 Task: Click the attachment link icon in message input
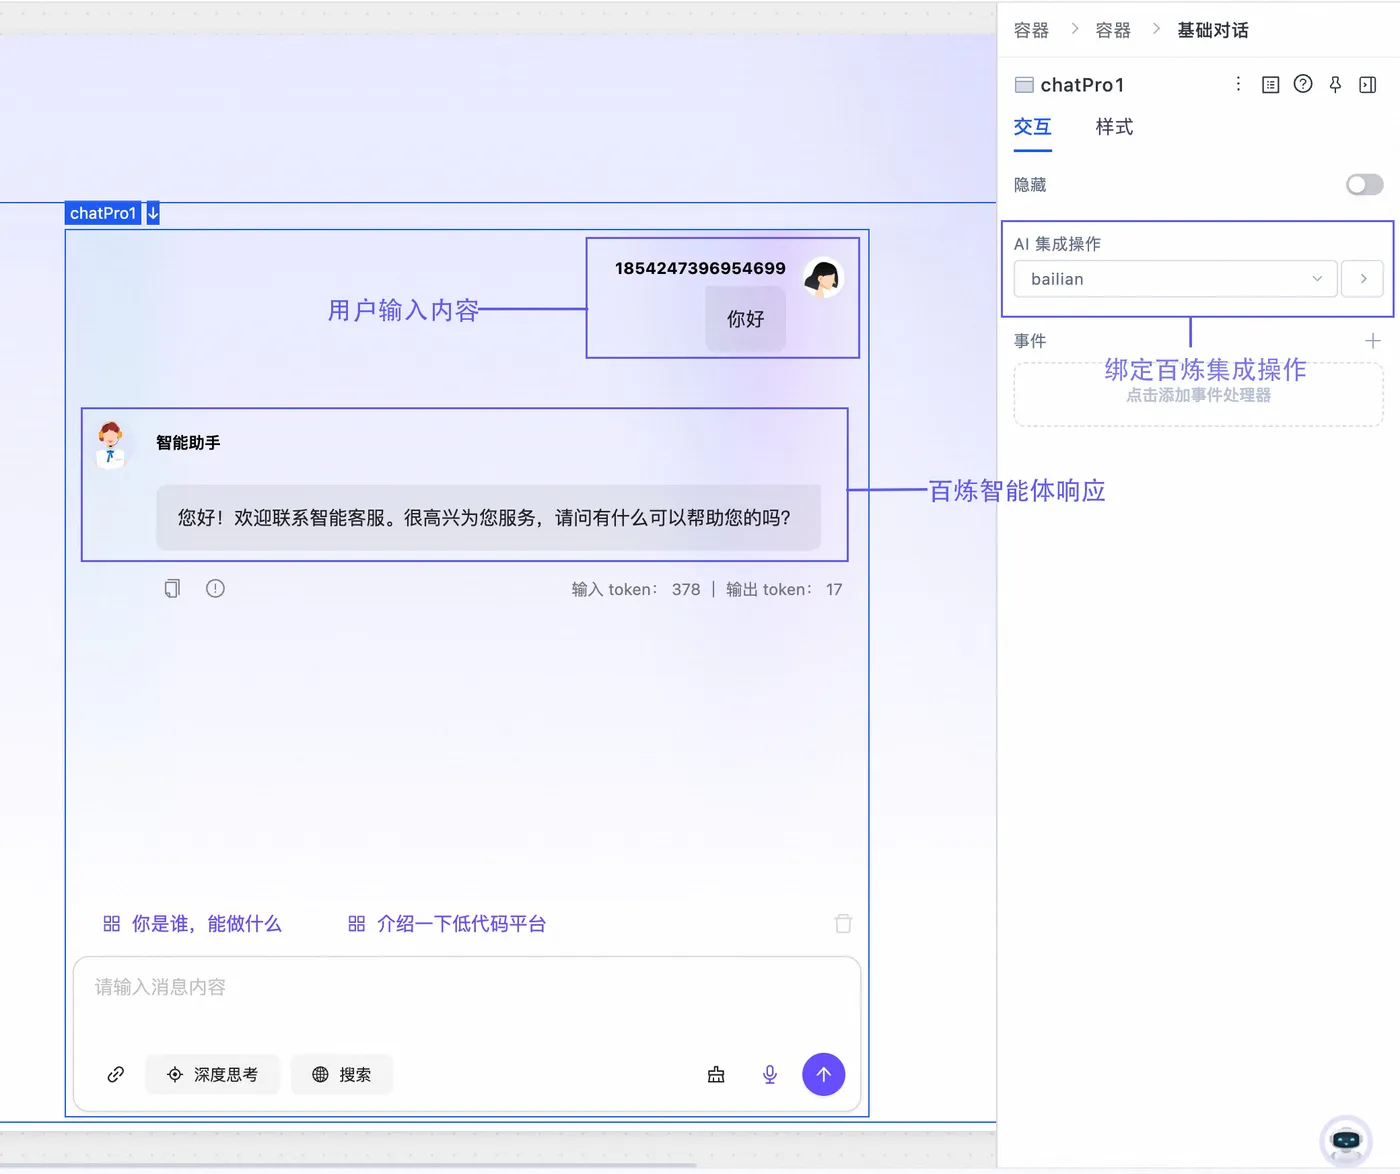[x=115, y=1074]
